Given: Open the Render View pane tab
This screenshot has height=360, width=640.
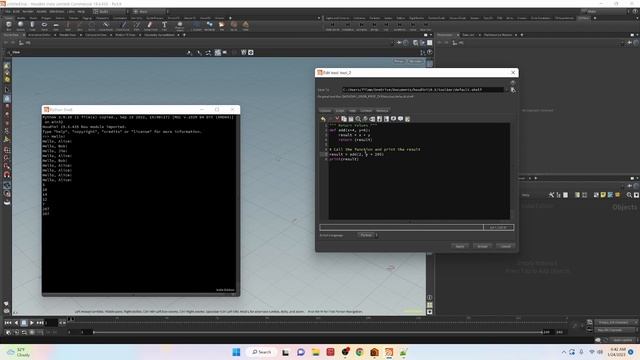Looking at the screenshot, I should coord(68,35).
